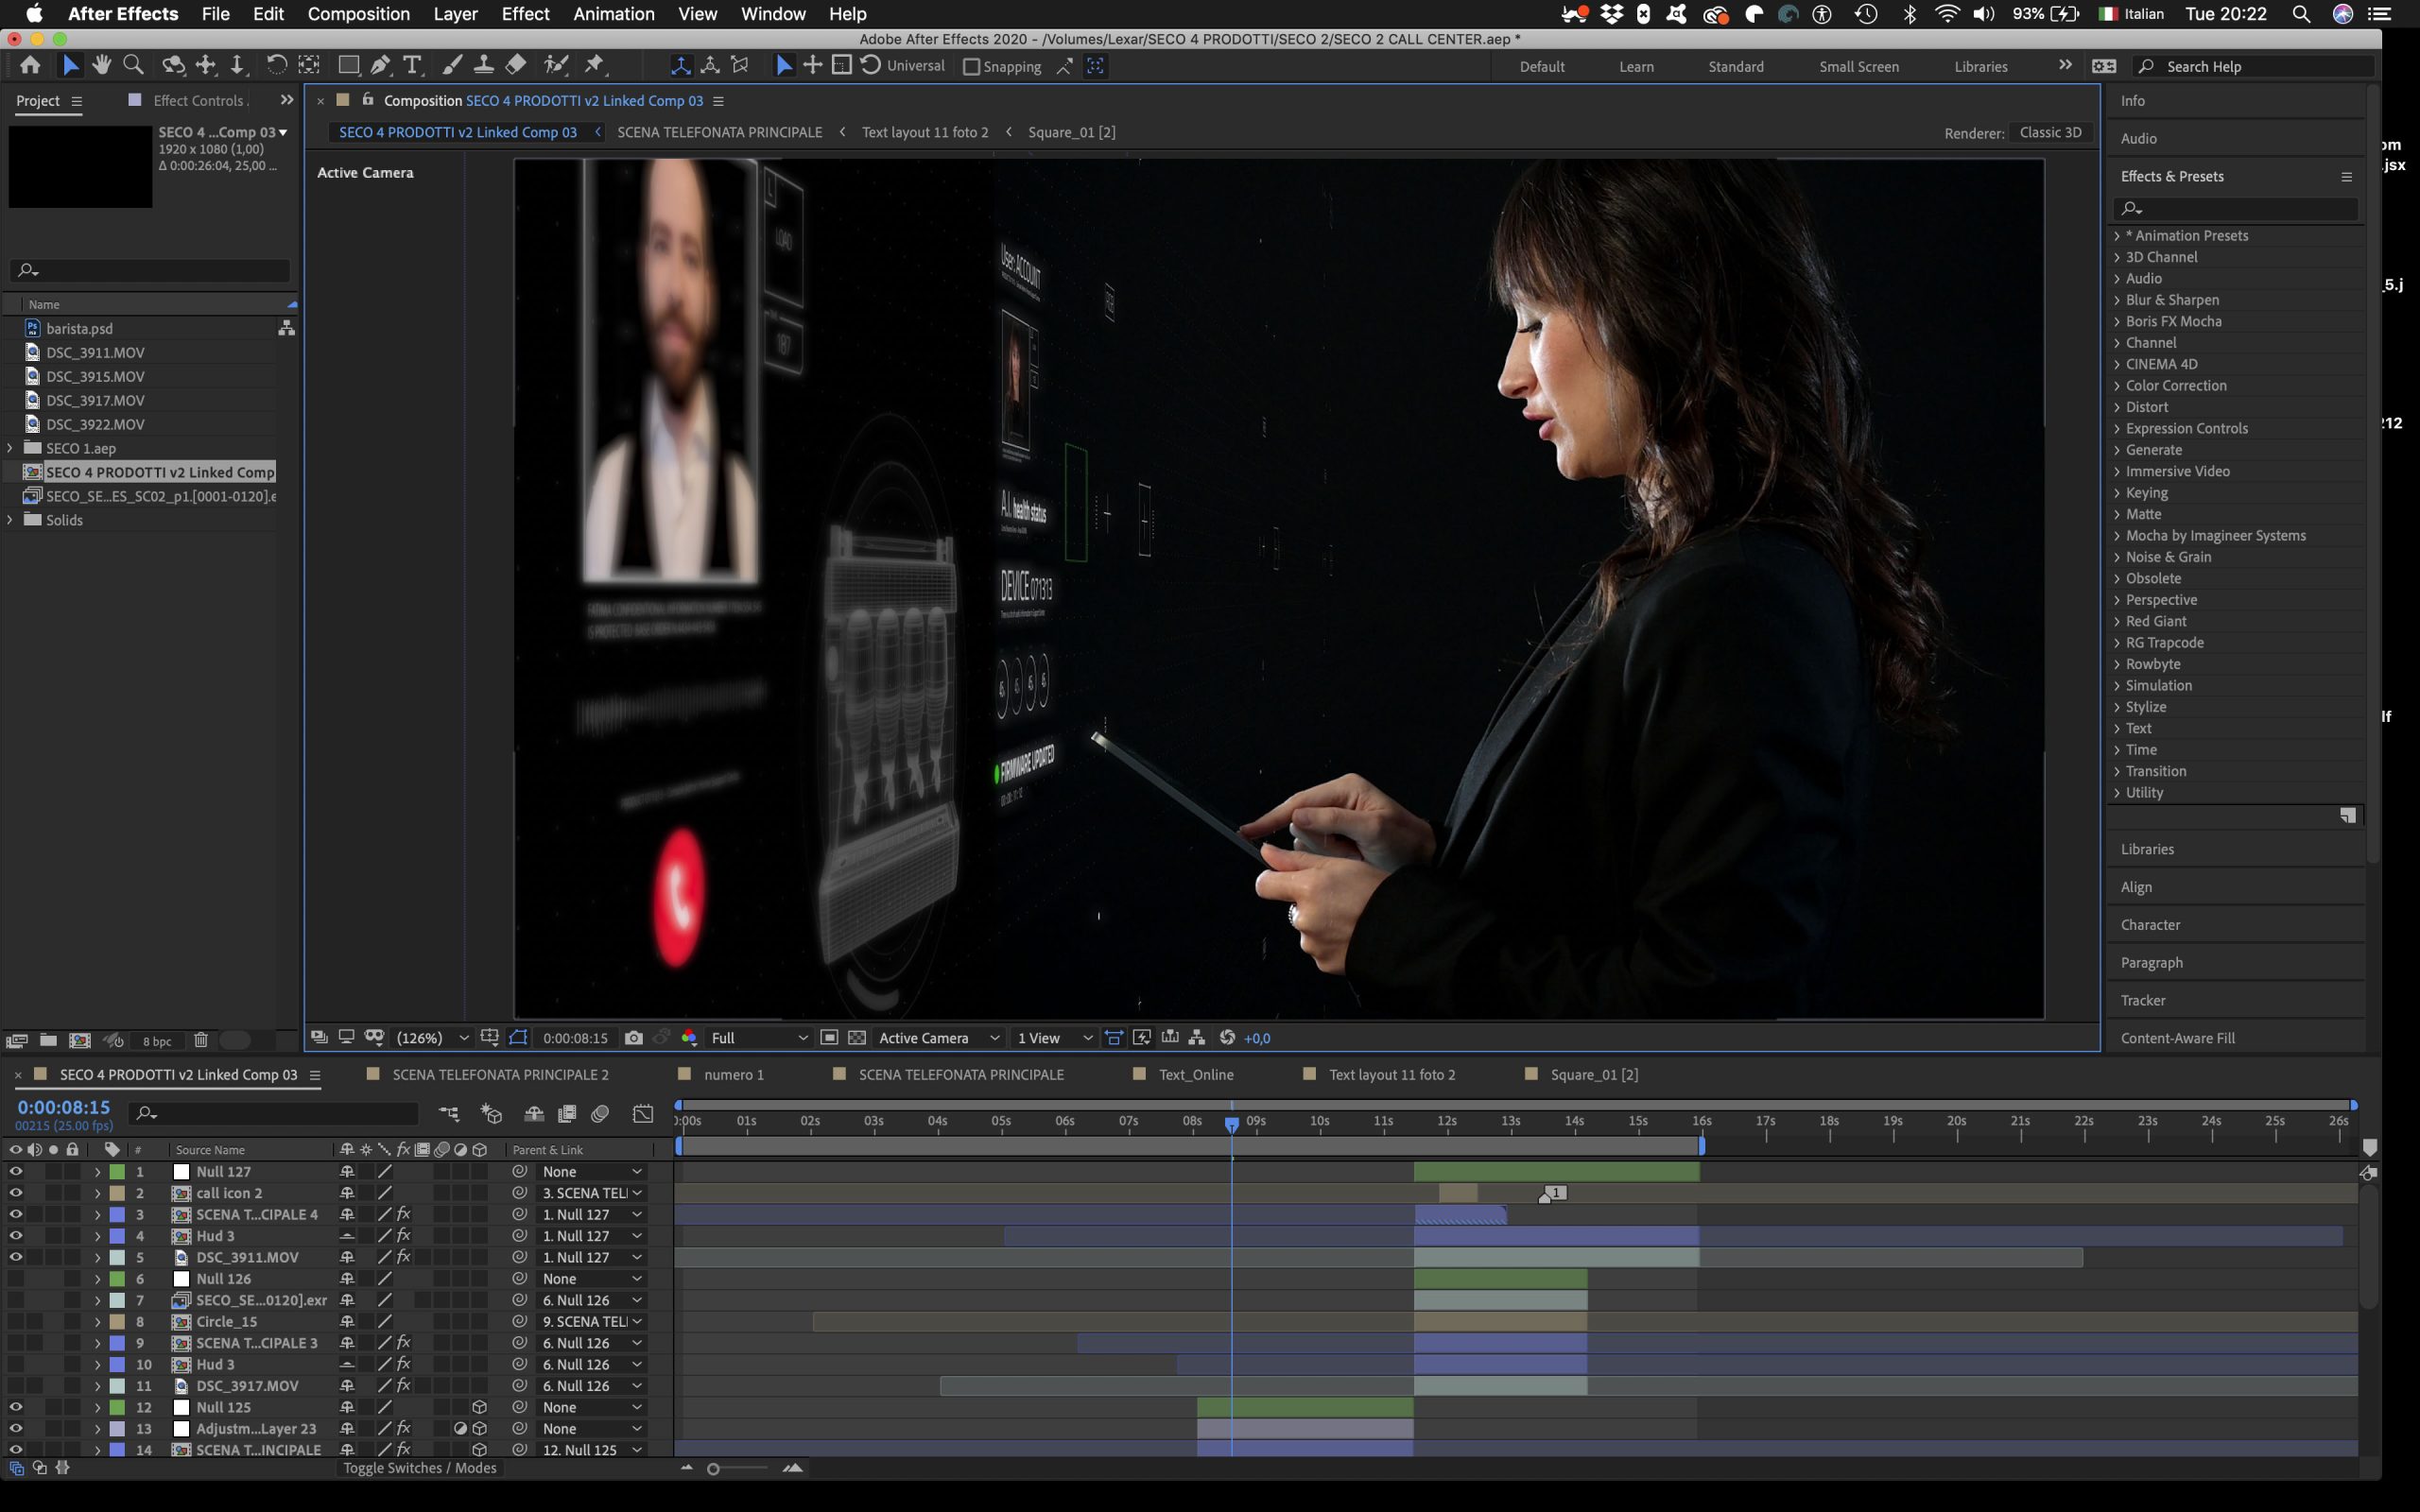This screenshot has height=1512, width=2420.
Task: Toggle Switches / Modes in timeline
Action: [x=420, y=1468]
